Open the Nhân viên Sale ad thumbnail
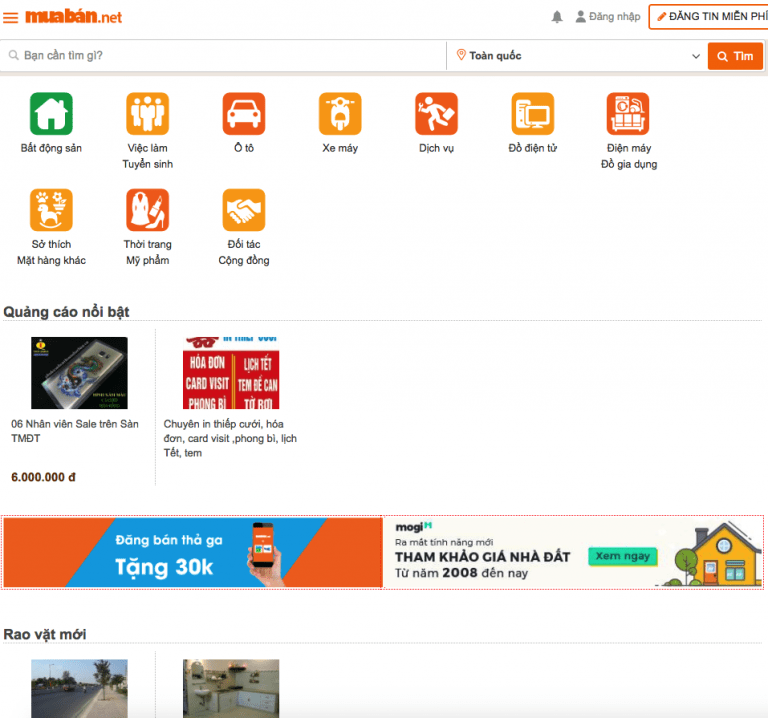768x718 pixels. 79,373
